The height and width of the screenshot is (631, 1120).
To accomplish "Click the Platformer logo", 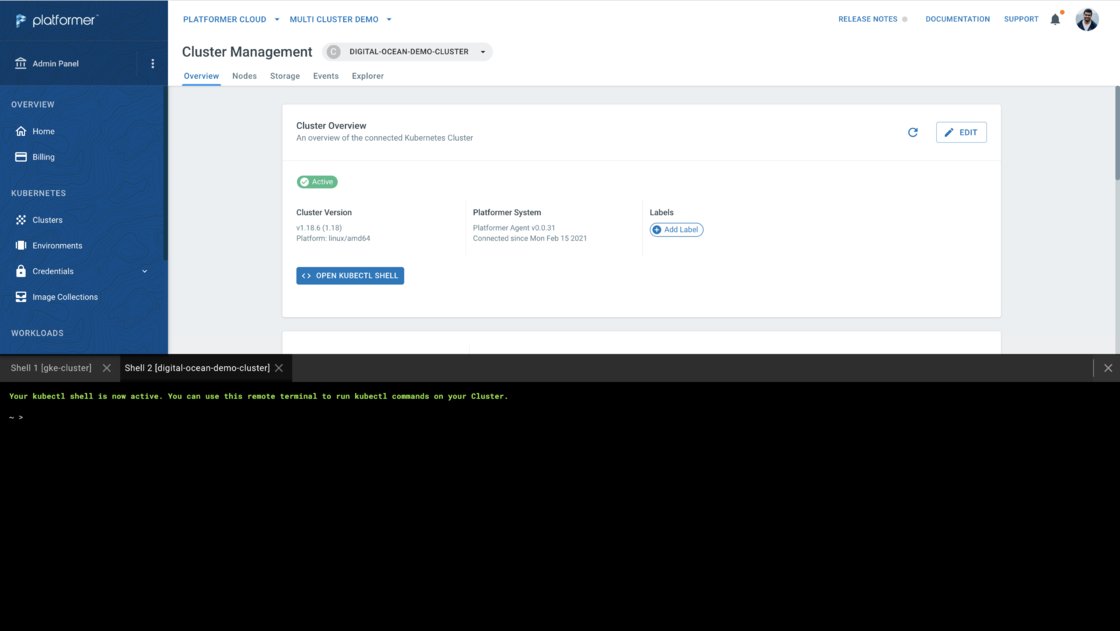I will click(56, 21).
